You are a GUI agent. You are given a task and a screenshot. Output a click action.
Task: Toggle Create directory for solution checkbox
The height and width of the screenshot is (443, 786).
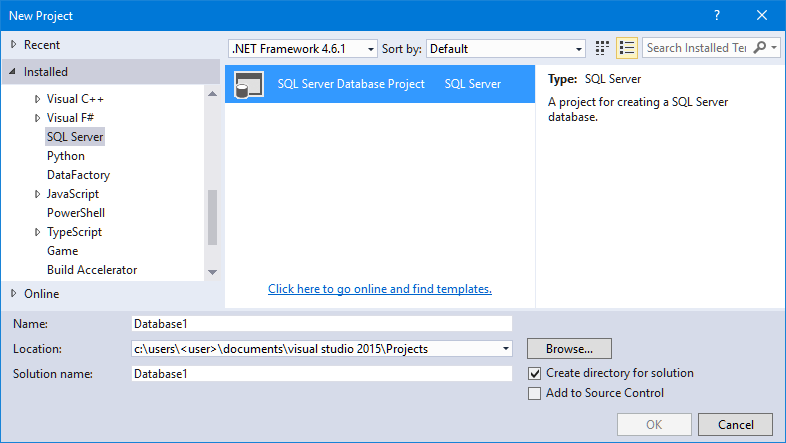(x=534, y=373)
